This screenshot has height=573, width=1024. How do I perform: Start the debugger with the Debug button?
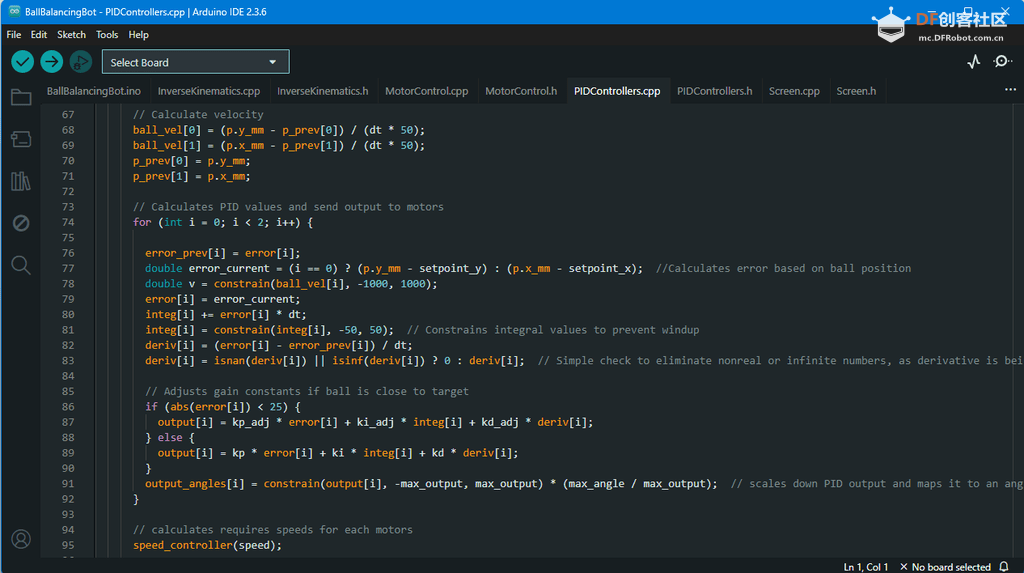pyautogui.click(x=81, y=62)
